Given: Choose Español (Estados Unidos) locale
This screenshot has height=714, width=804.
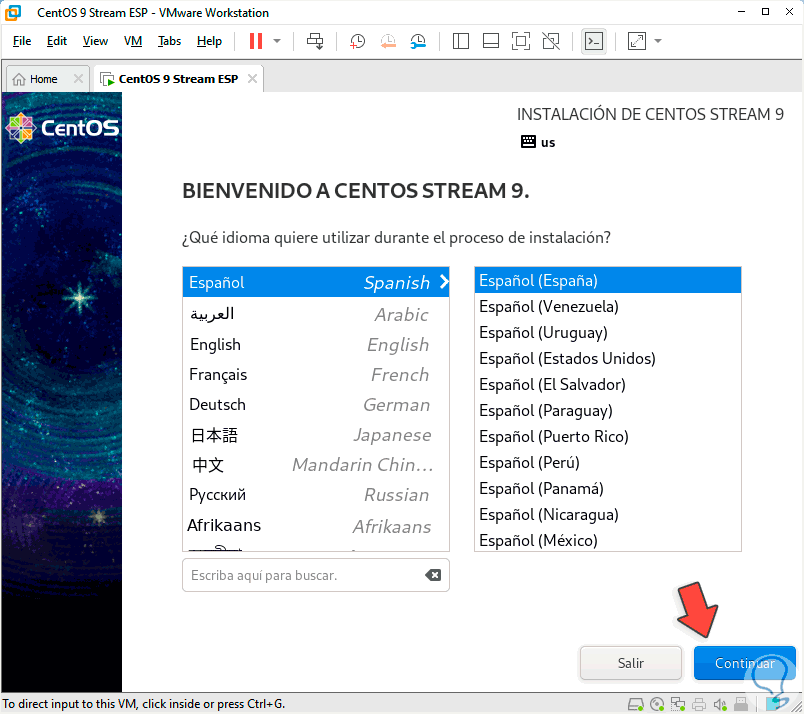Looking at the screenshot, I should coord(608,358).
